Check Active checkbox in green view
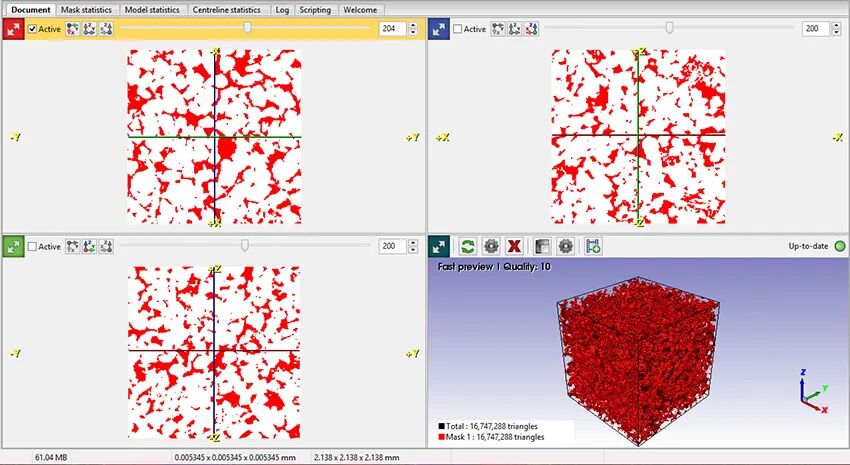This screenshot has height=465, width=850. pos(33,247)
